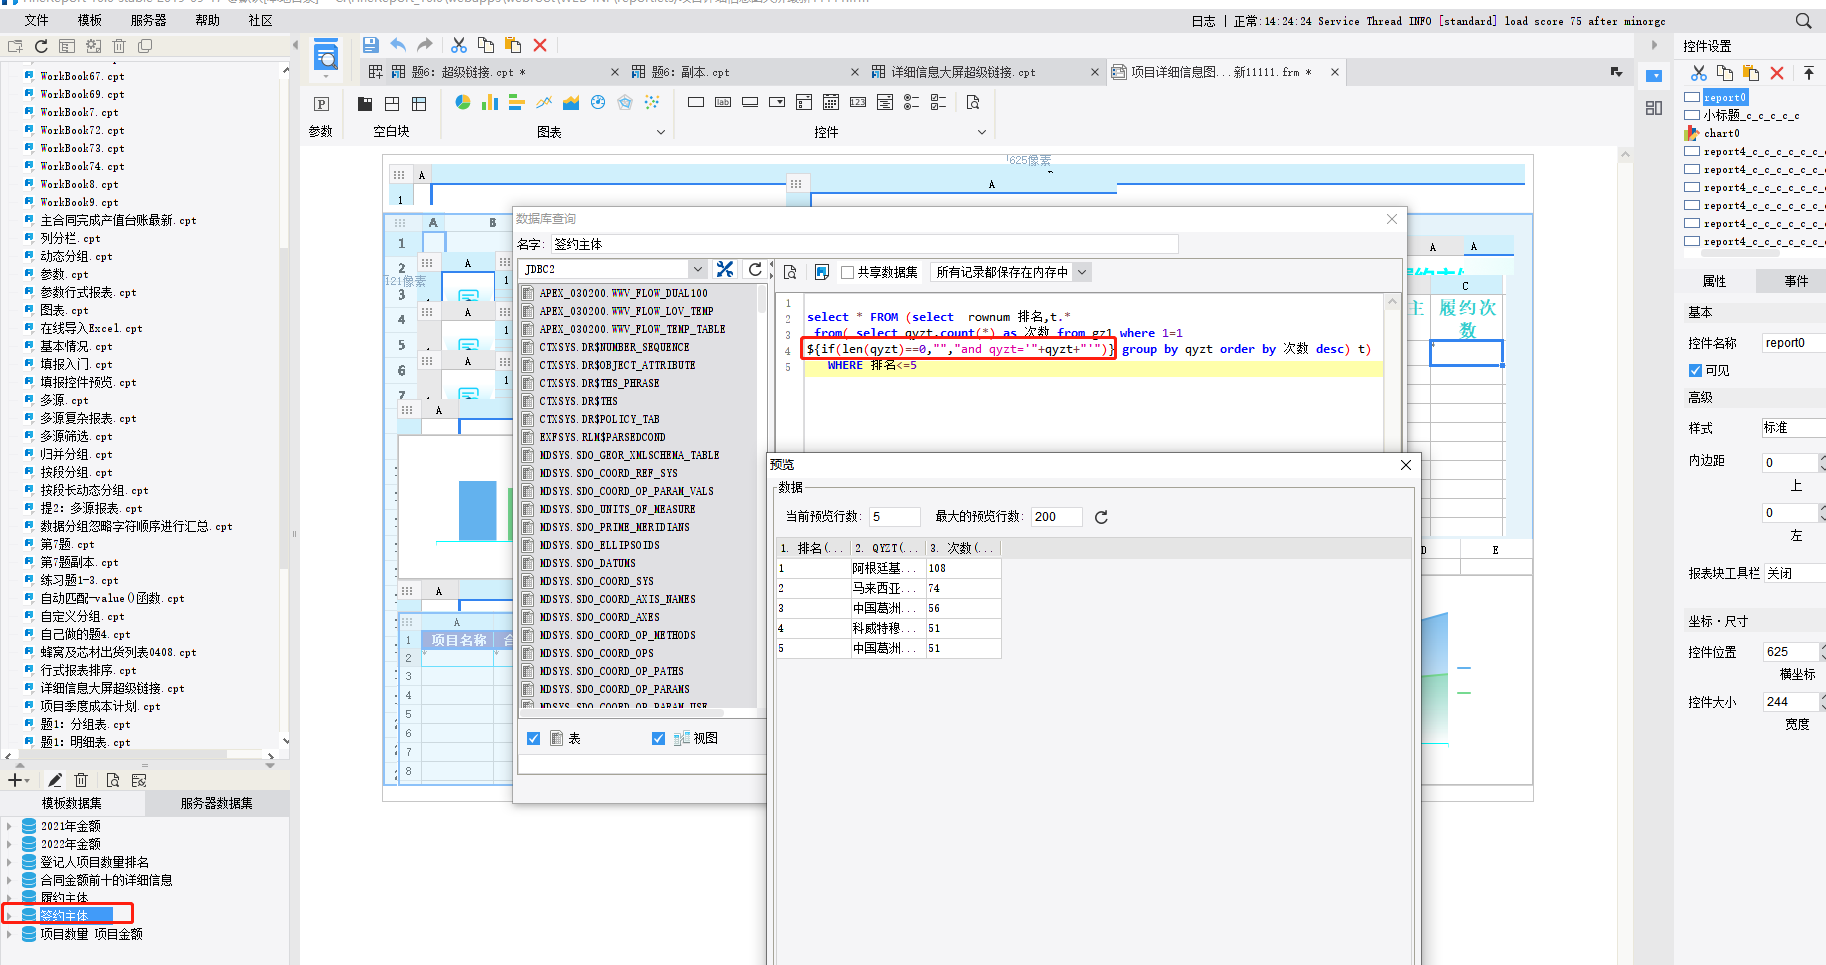Insert a pie chart from chart toolbar
The height and width of the screenshot is (965, 1826).
pyautogui.click(x=463, y=102)
